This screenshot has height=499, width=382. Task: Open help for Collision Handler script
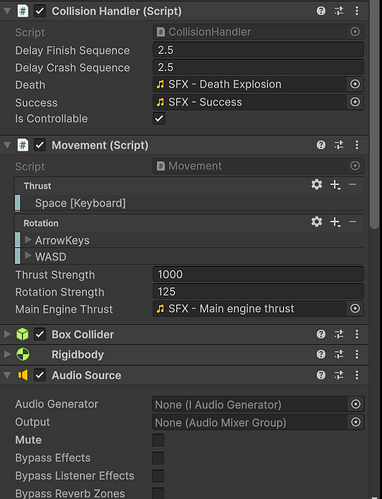pyautogui.click(x=321, y=11)
